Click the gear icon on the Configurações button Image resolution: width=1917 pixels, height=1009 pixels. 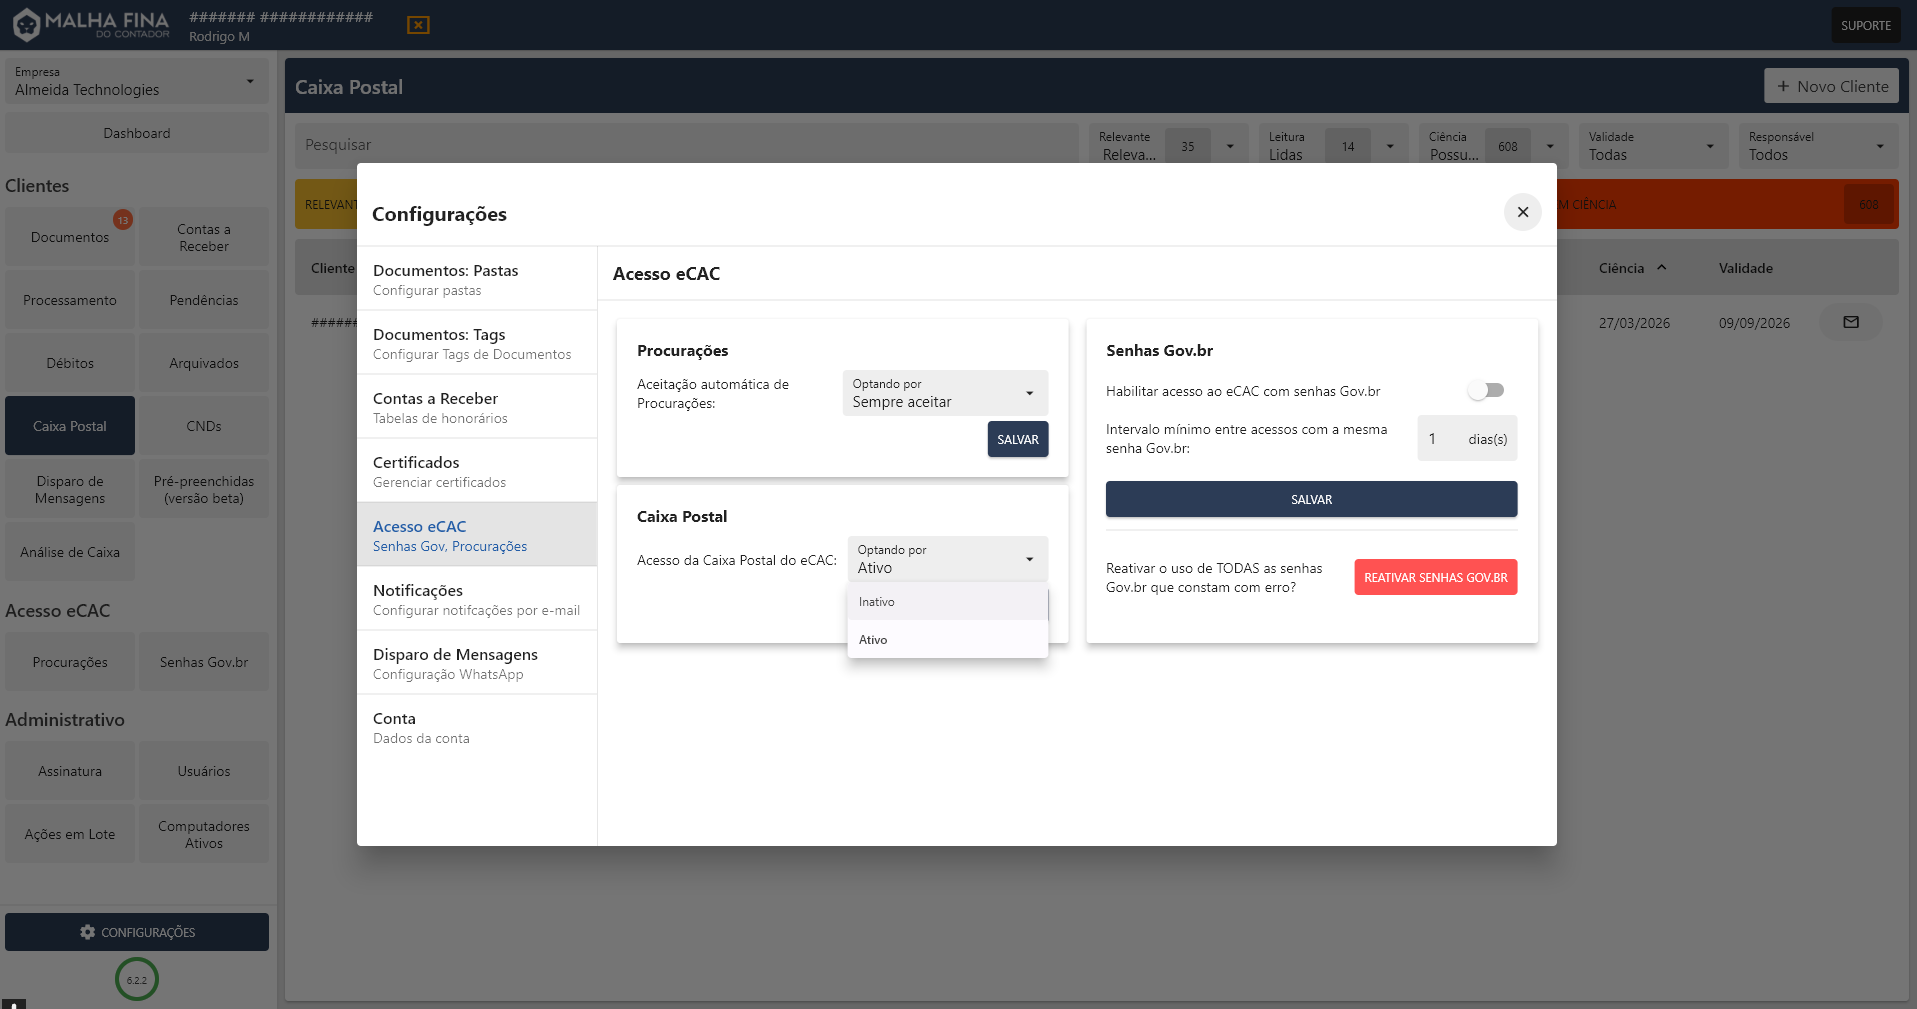(88, 932)
